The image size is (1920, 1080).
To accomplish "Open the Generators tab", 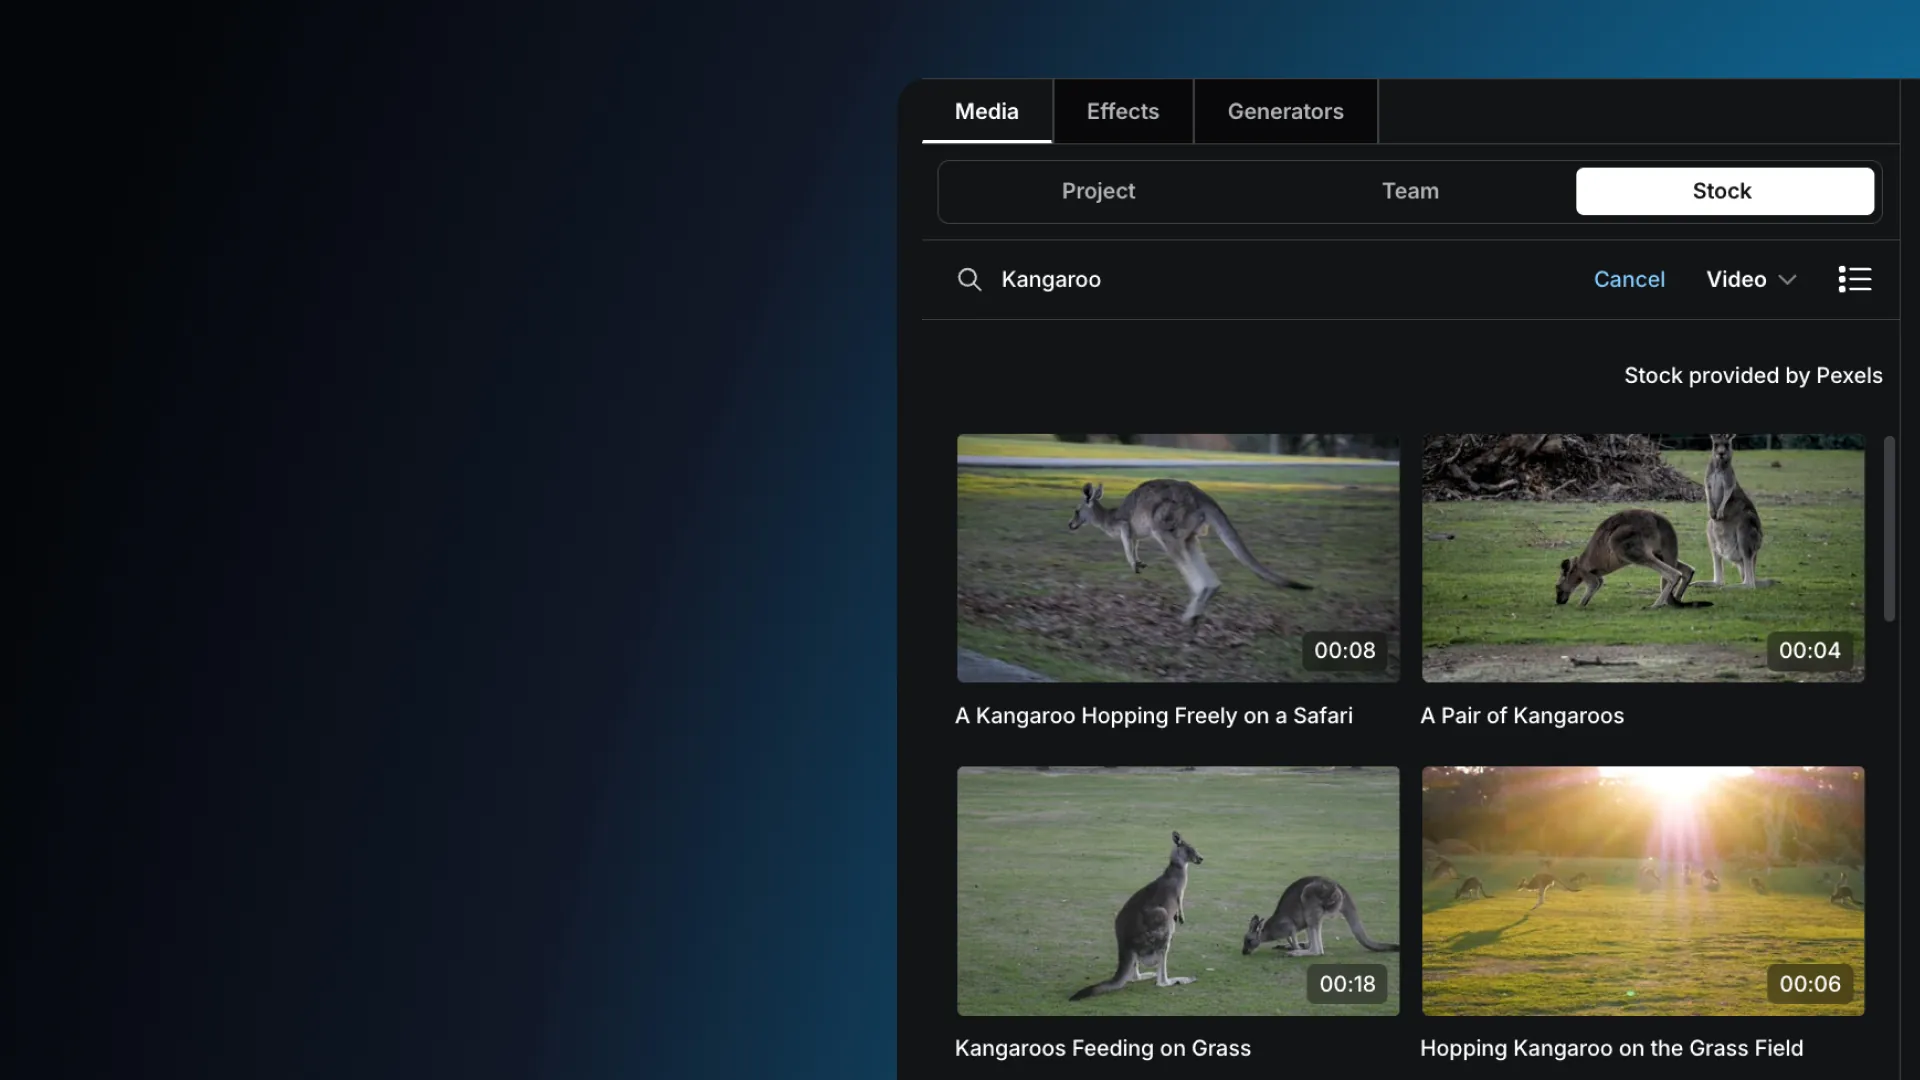I will pos(1285,111).
